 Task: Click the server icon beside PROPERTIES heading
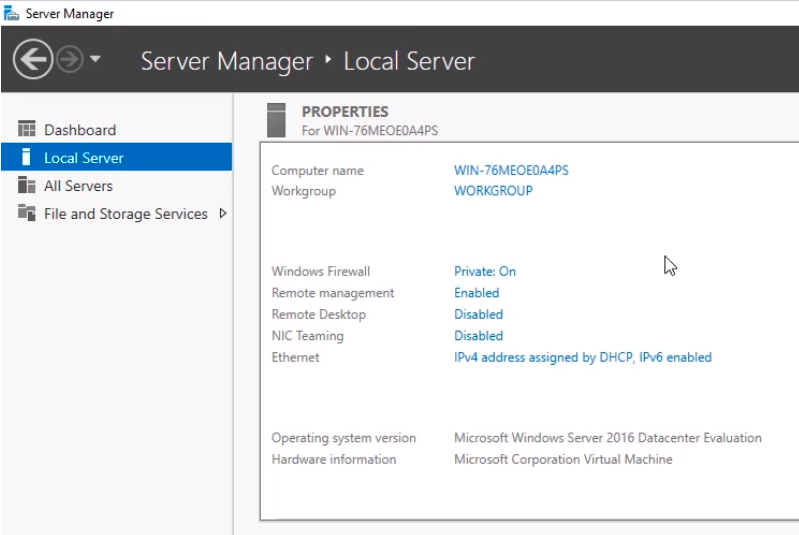[278, 120]
